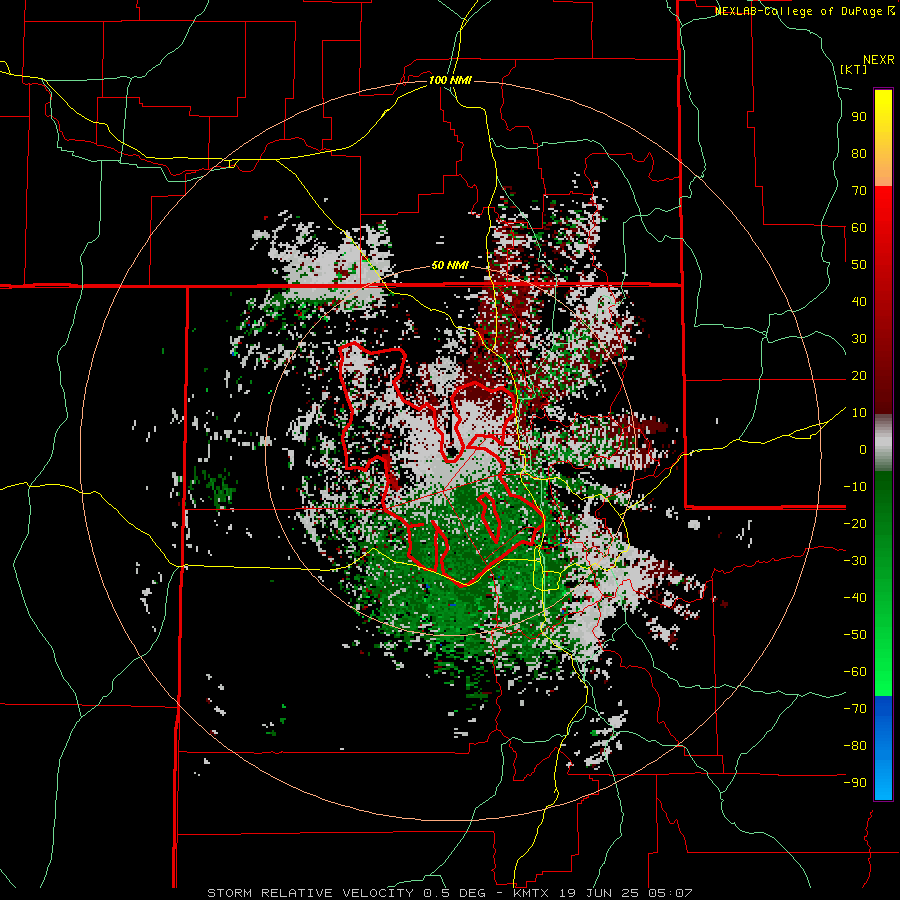Click the -50 value on velocity scale
This screenshot has width=900, height=900.
tap(855, 635)
